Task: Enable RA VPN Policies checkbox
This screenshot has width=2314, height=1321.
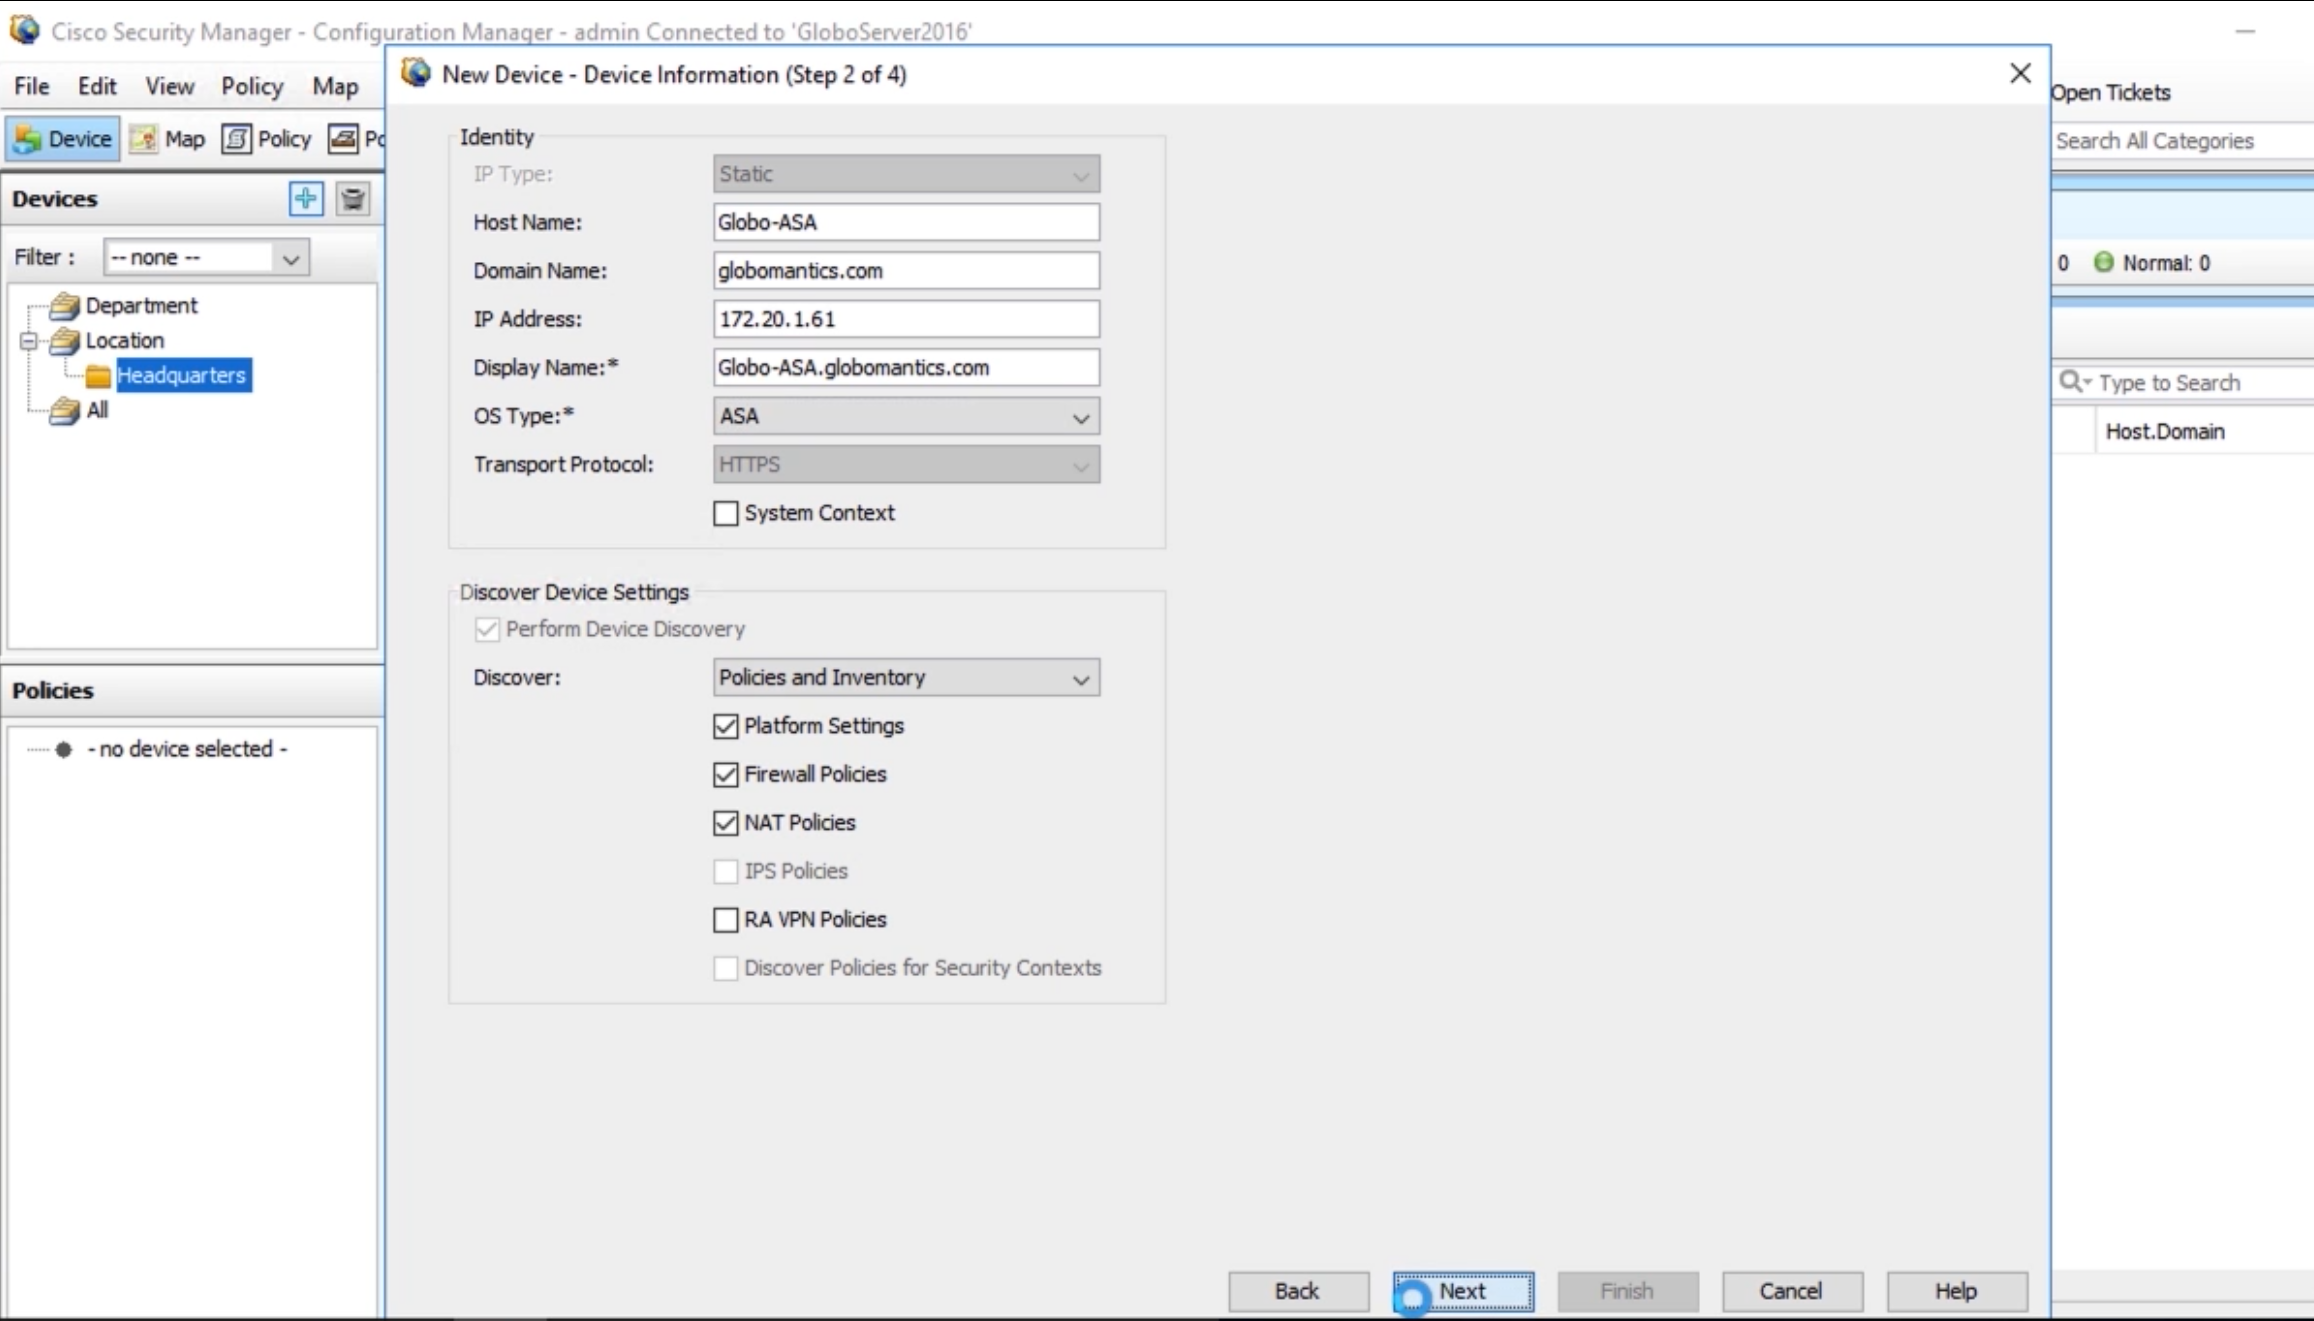Action: [726, 920]
